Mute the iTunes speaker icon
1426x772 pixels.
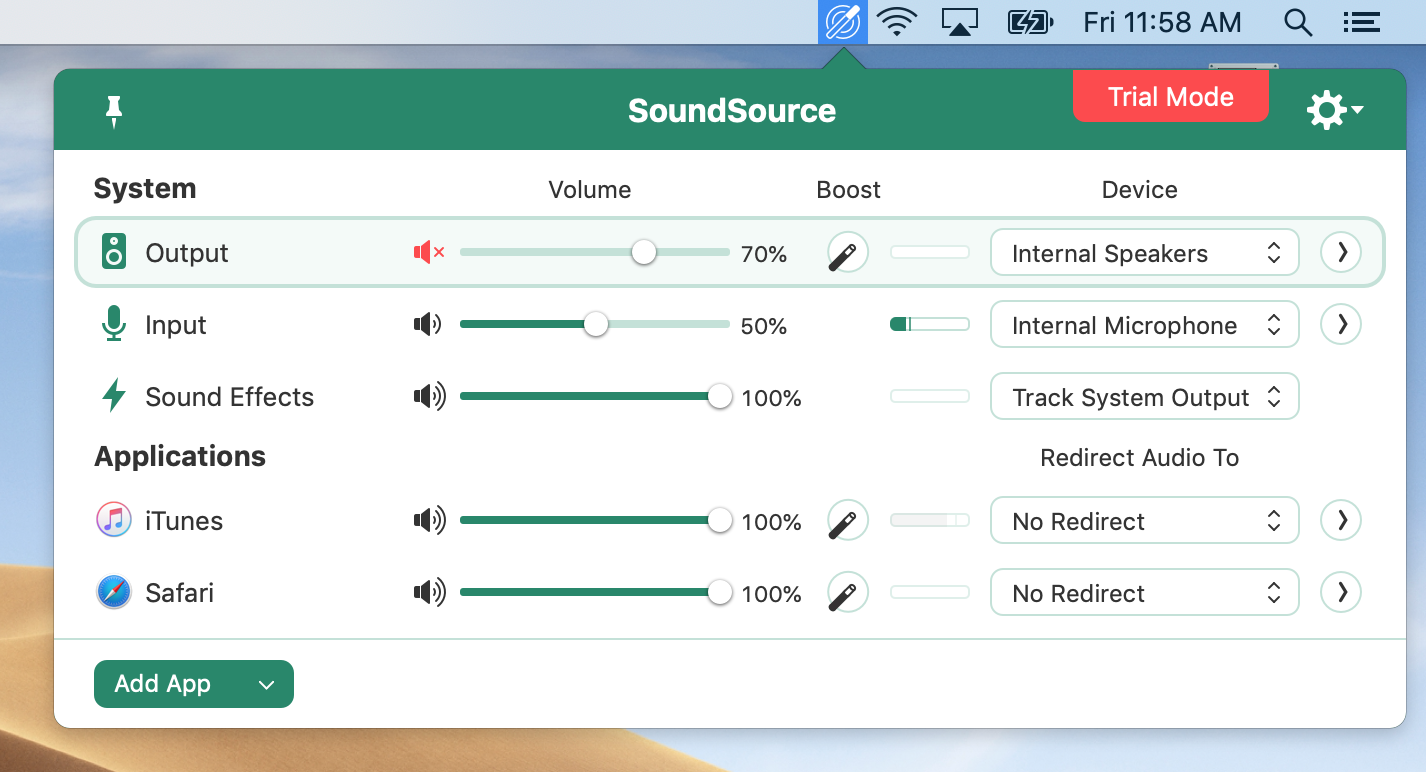[430, 521]
